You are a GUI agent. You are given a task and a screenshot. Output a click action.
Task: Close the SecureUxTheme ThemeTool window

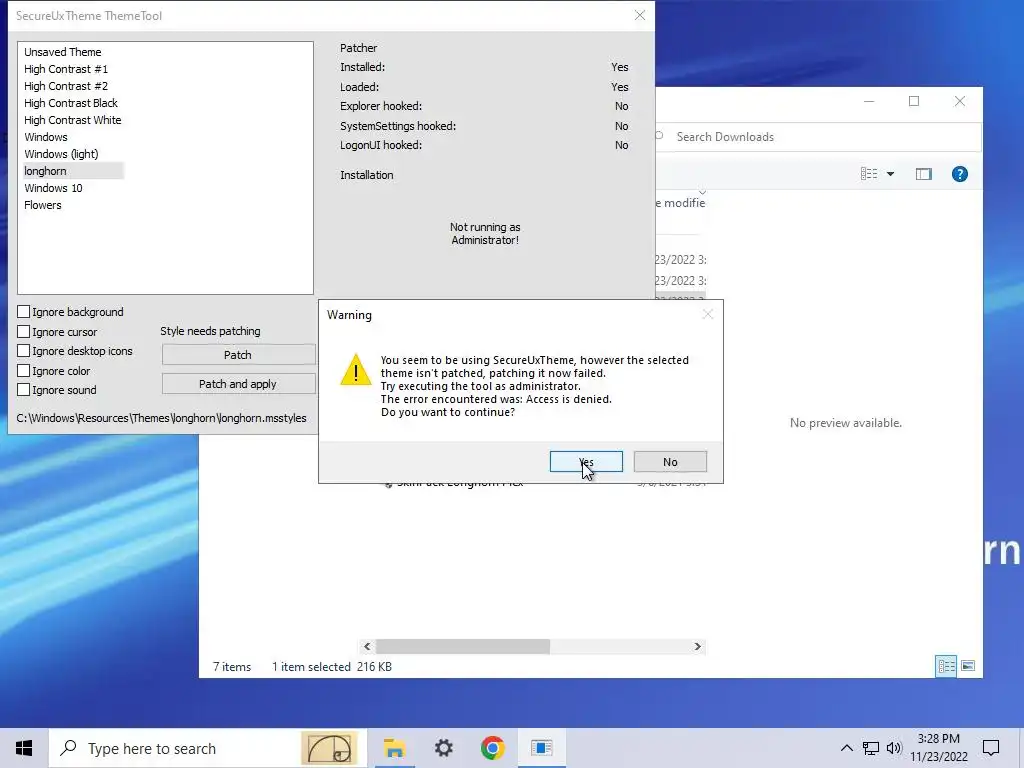click(x=639, y=16)
